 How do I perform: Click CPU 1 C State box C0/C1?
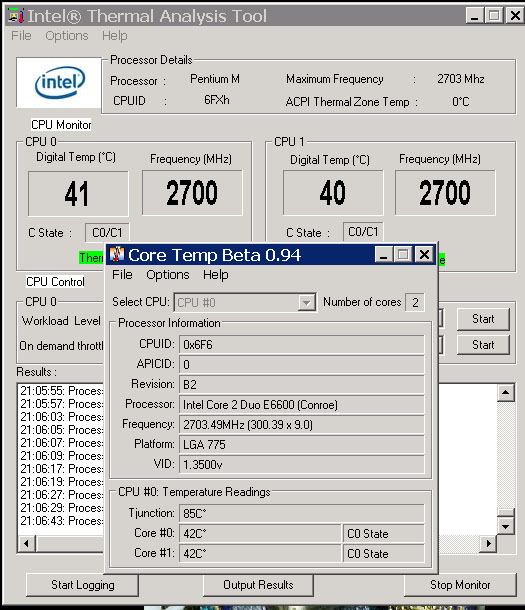pos(363,232)
